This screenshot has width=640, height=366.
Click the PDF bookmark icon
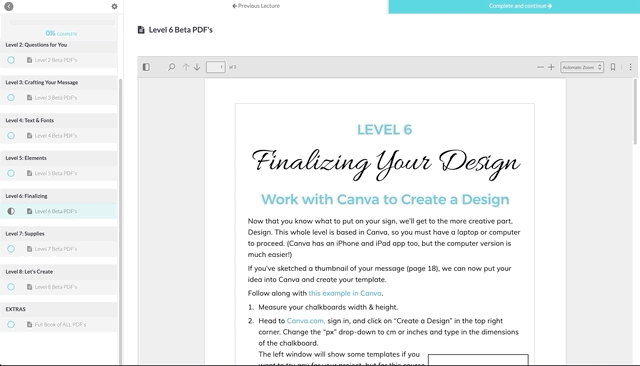[x=613, y=67]
